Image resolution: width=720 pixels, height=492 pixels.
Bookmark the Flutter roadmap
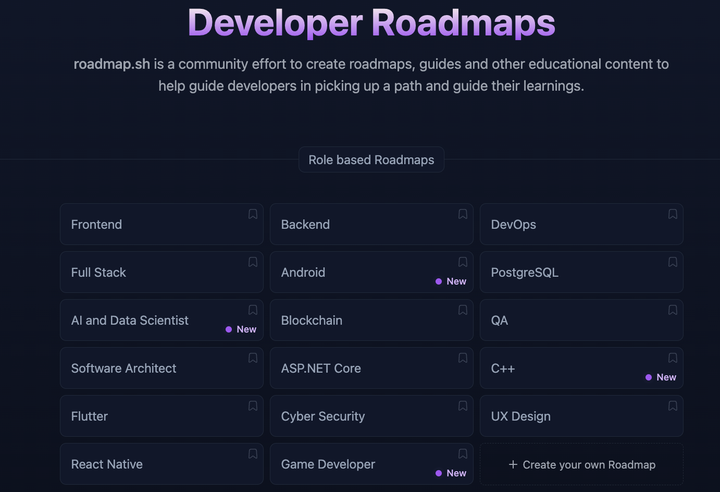(253, 406)
